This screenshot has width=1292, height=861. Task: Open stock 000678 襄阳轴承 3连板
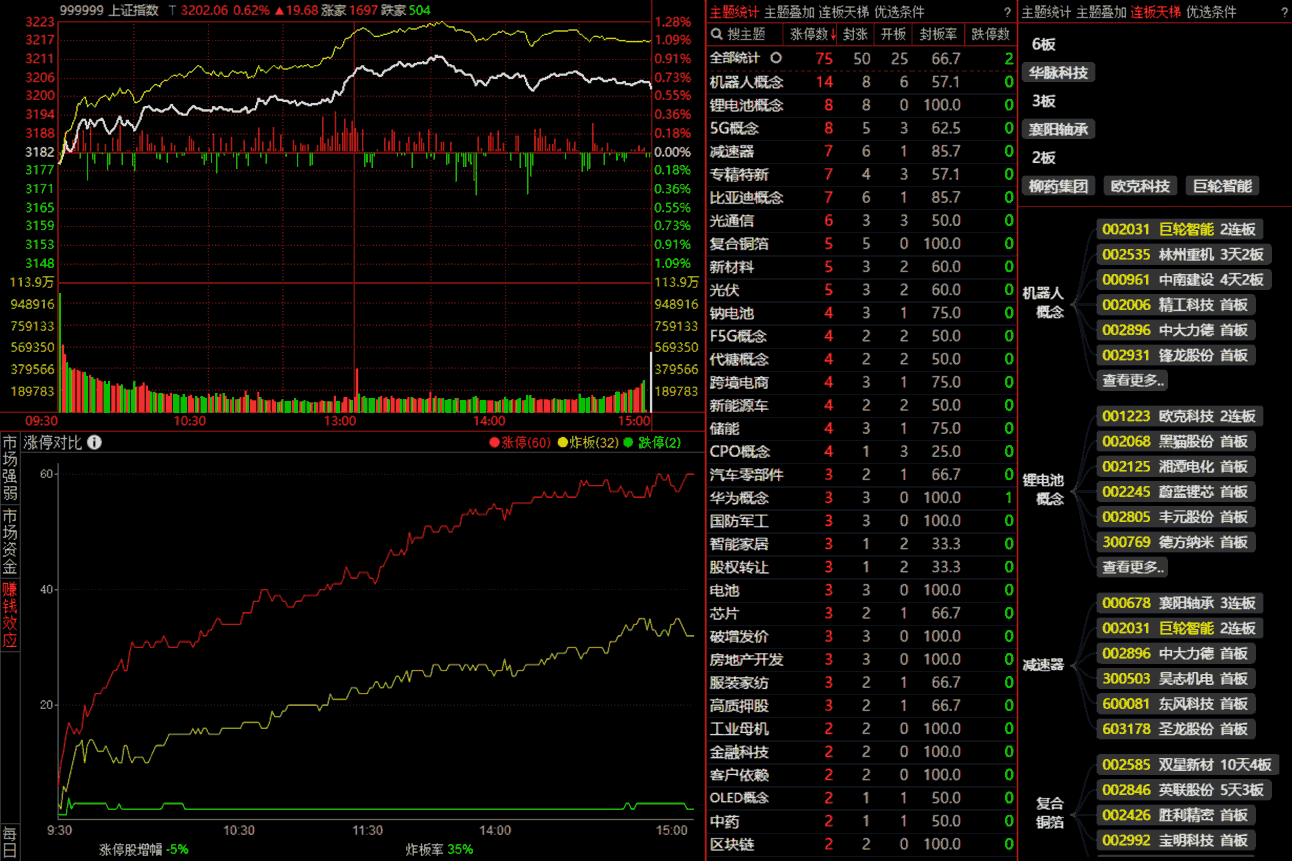pos(1180,603)
